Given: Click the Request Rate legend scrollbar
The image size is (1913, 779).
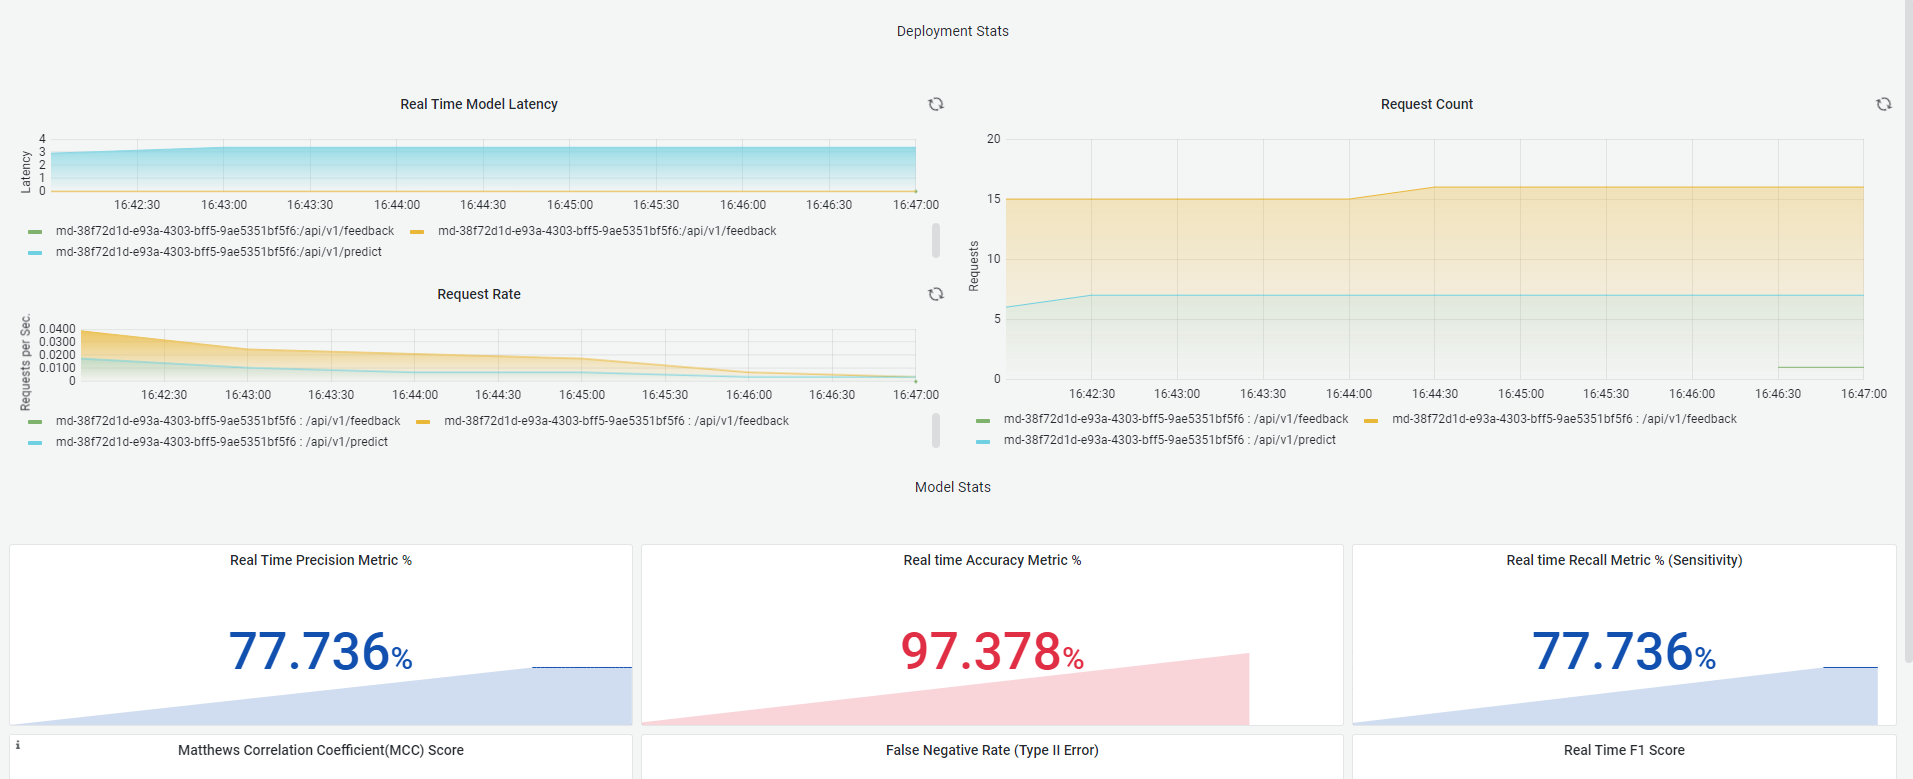Looking at the screenshot, I should coord(936,430).
